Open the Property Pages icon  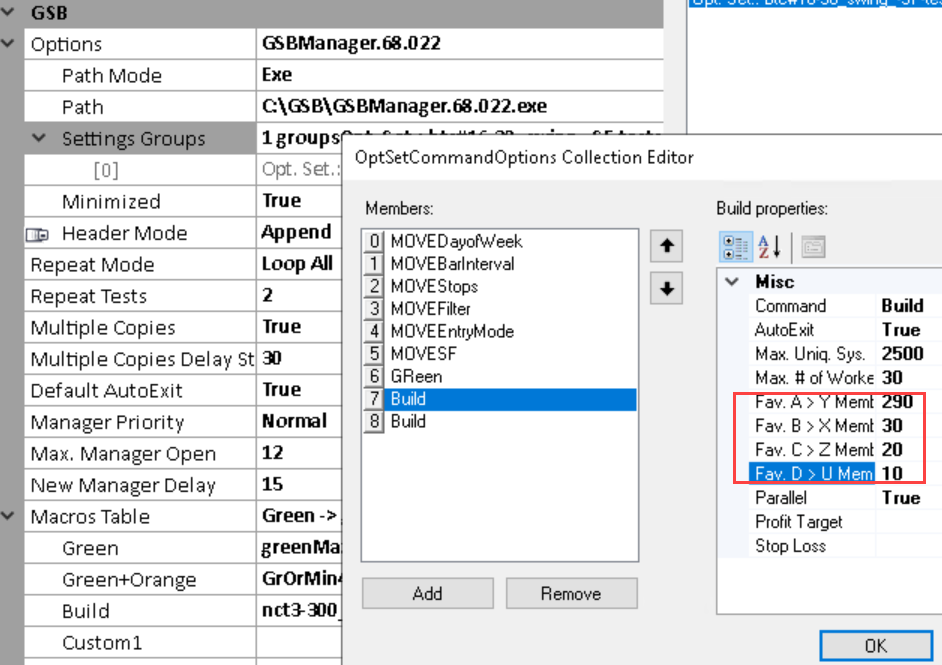pos(811,246)
